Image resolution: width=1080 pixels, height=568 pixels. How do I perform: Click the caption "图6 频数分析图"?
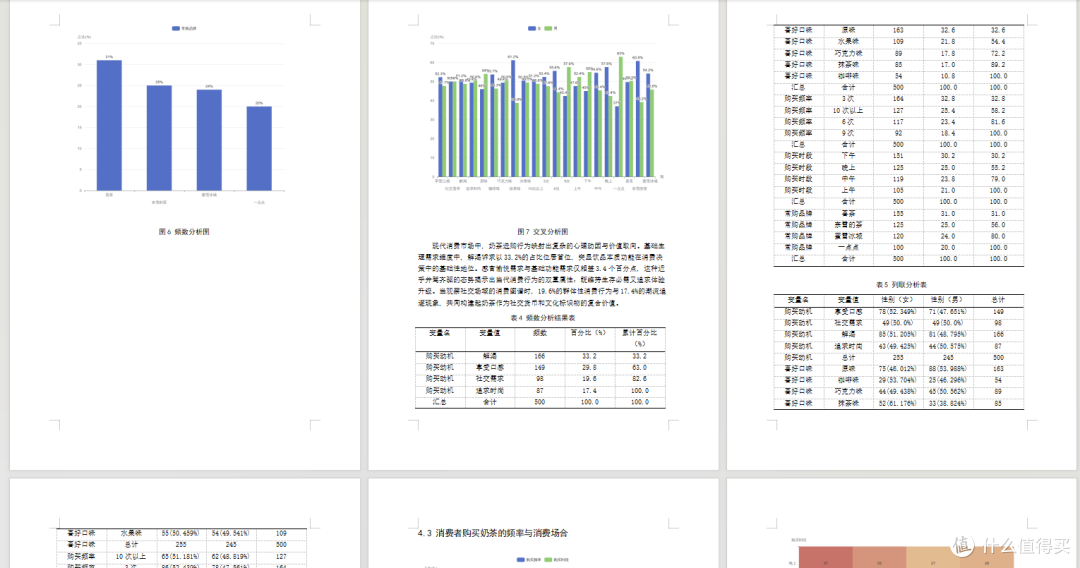[184, 232]
